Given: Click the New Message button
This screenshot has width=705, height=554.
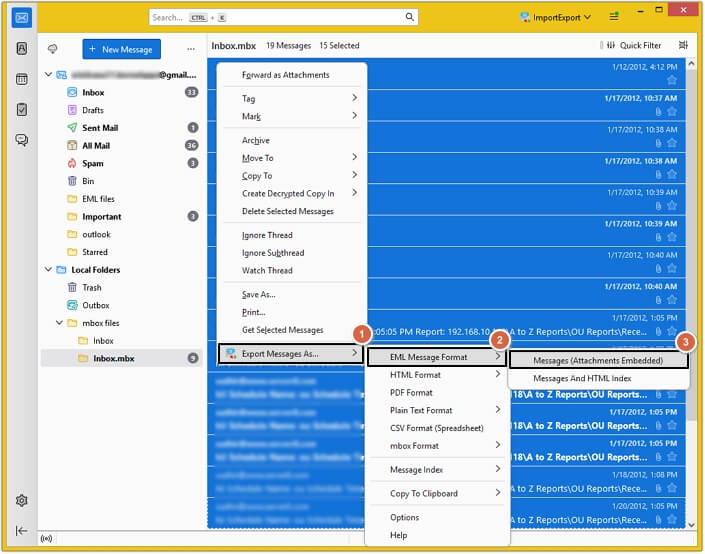Looking at the screenshot, I should (x=121, y=49).
